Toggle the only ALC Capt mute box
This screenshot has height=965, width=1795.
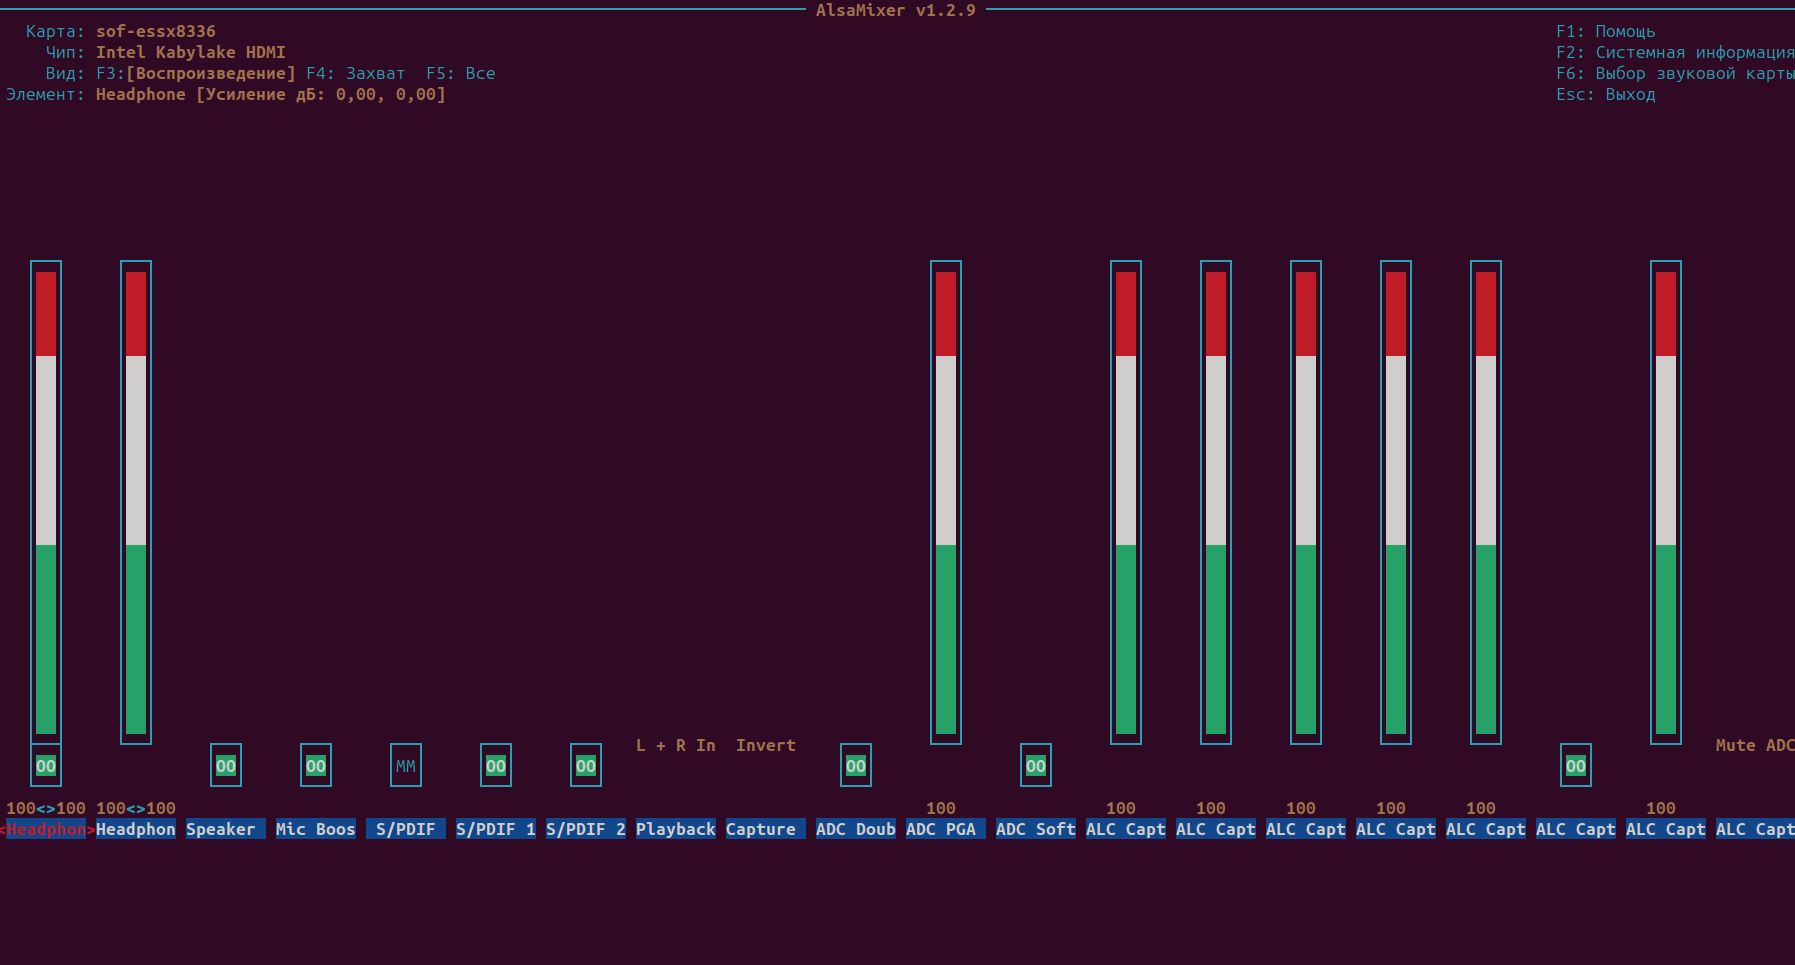point(1576,766)
